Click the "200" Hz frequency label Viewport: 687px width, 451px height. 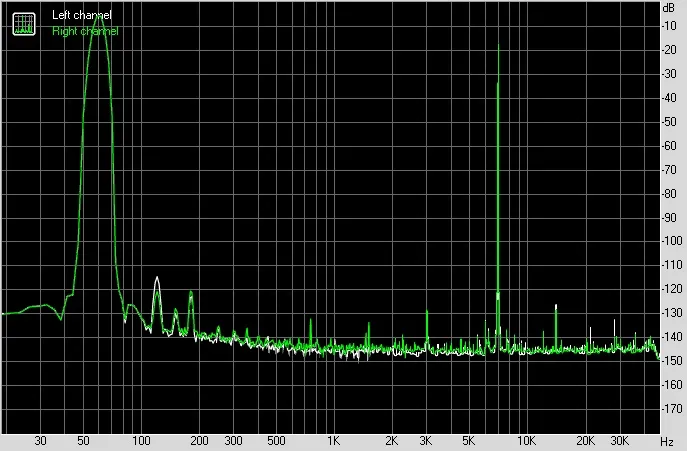(199, 441)
